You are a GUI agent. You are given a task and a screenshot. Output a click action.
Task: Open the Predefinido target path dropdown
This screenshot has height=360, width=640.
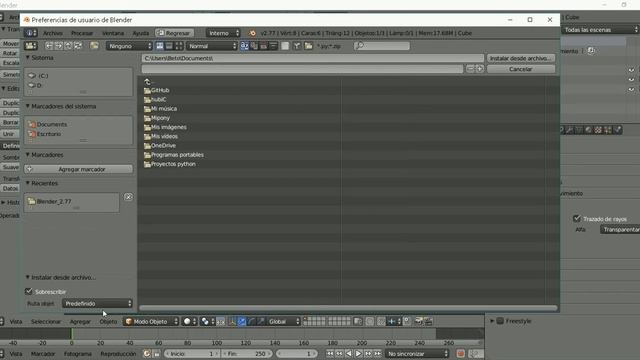pyautogui.click(x=97, y=303)
